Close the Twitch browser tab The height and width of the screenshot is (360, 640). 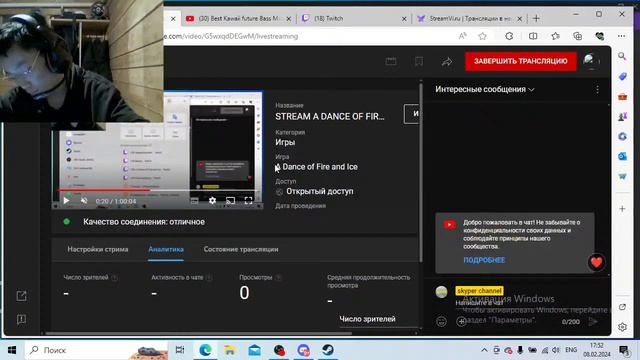click(404, 19)
